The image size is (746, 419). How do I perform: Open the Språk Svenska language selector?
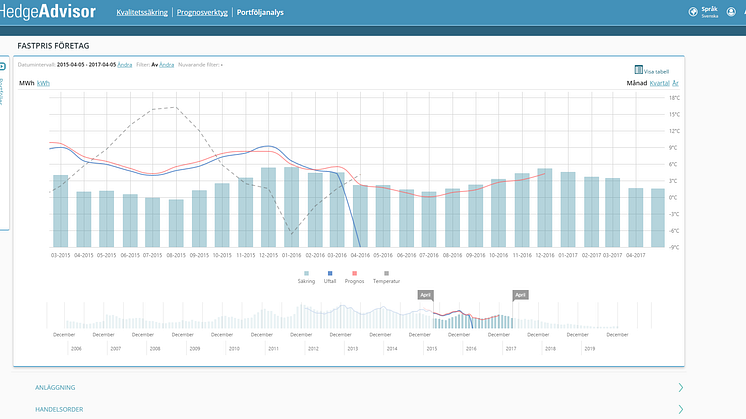[709, 12]
